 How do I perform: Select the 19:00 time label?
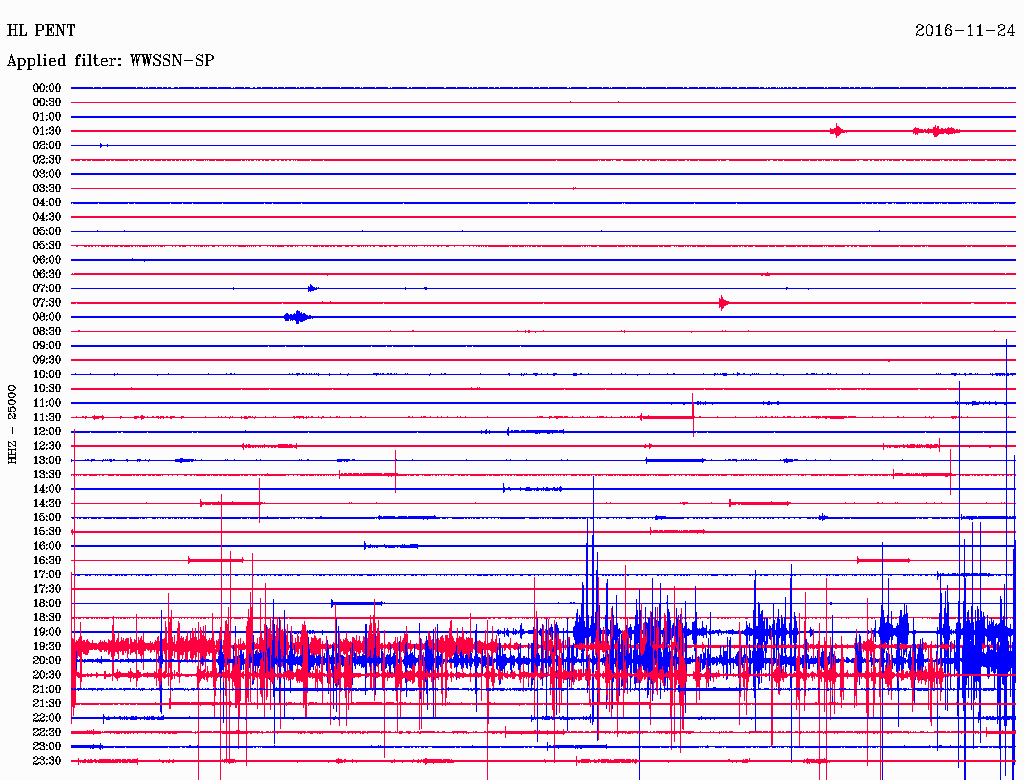pyautogui.click(x=47, y=632)
